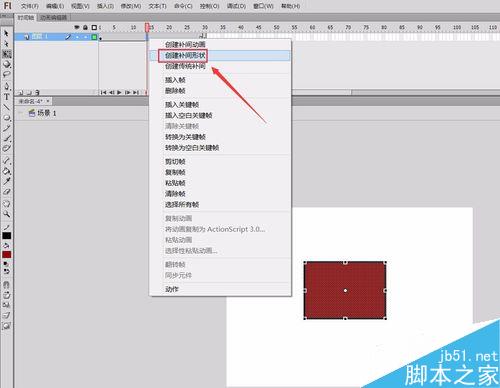Select the Deco tool

click(x=6, y=148)
